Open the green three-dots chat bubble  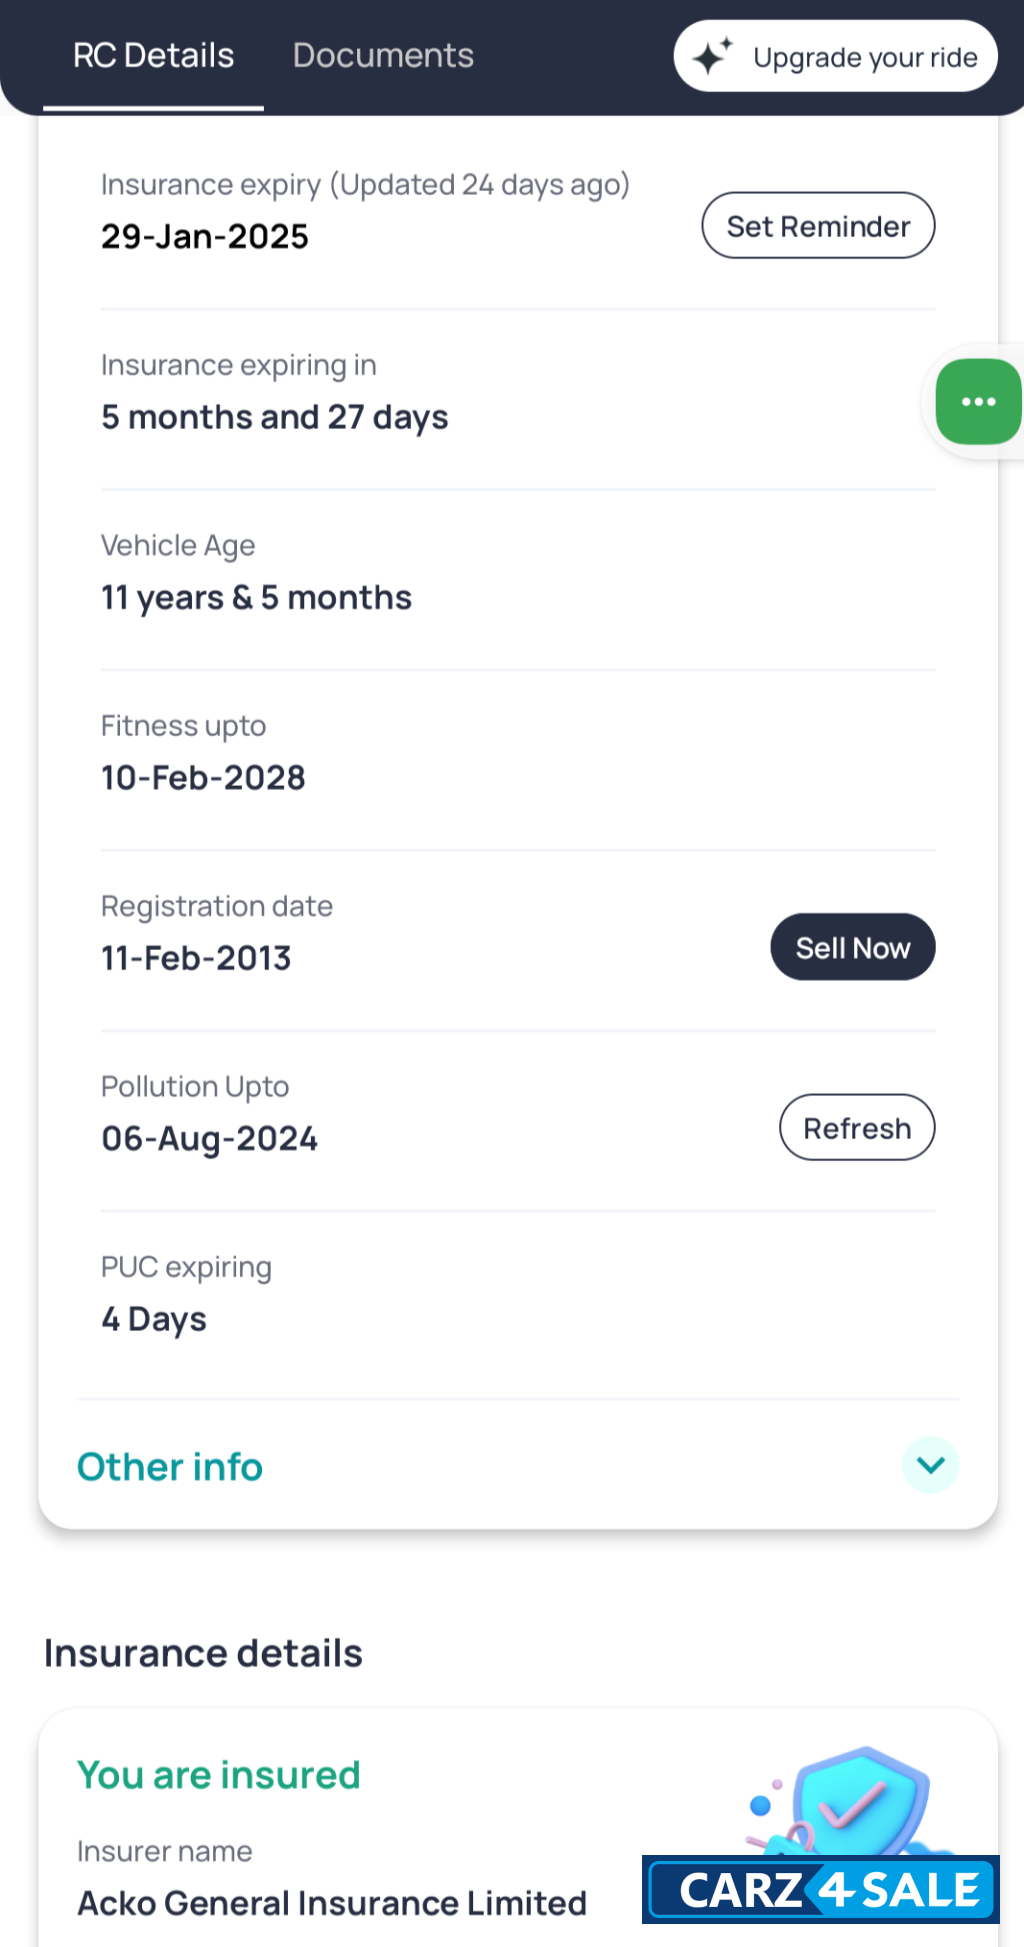click(x=978, y=401)
